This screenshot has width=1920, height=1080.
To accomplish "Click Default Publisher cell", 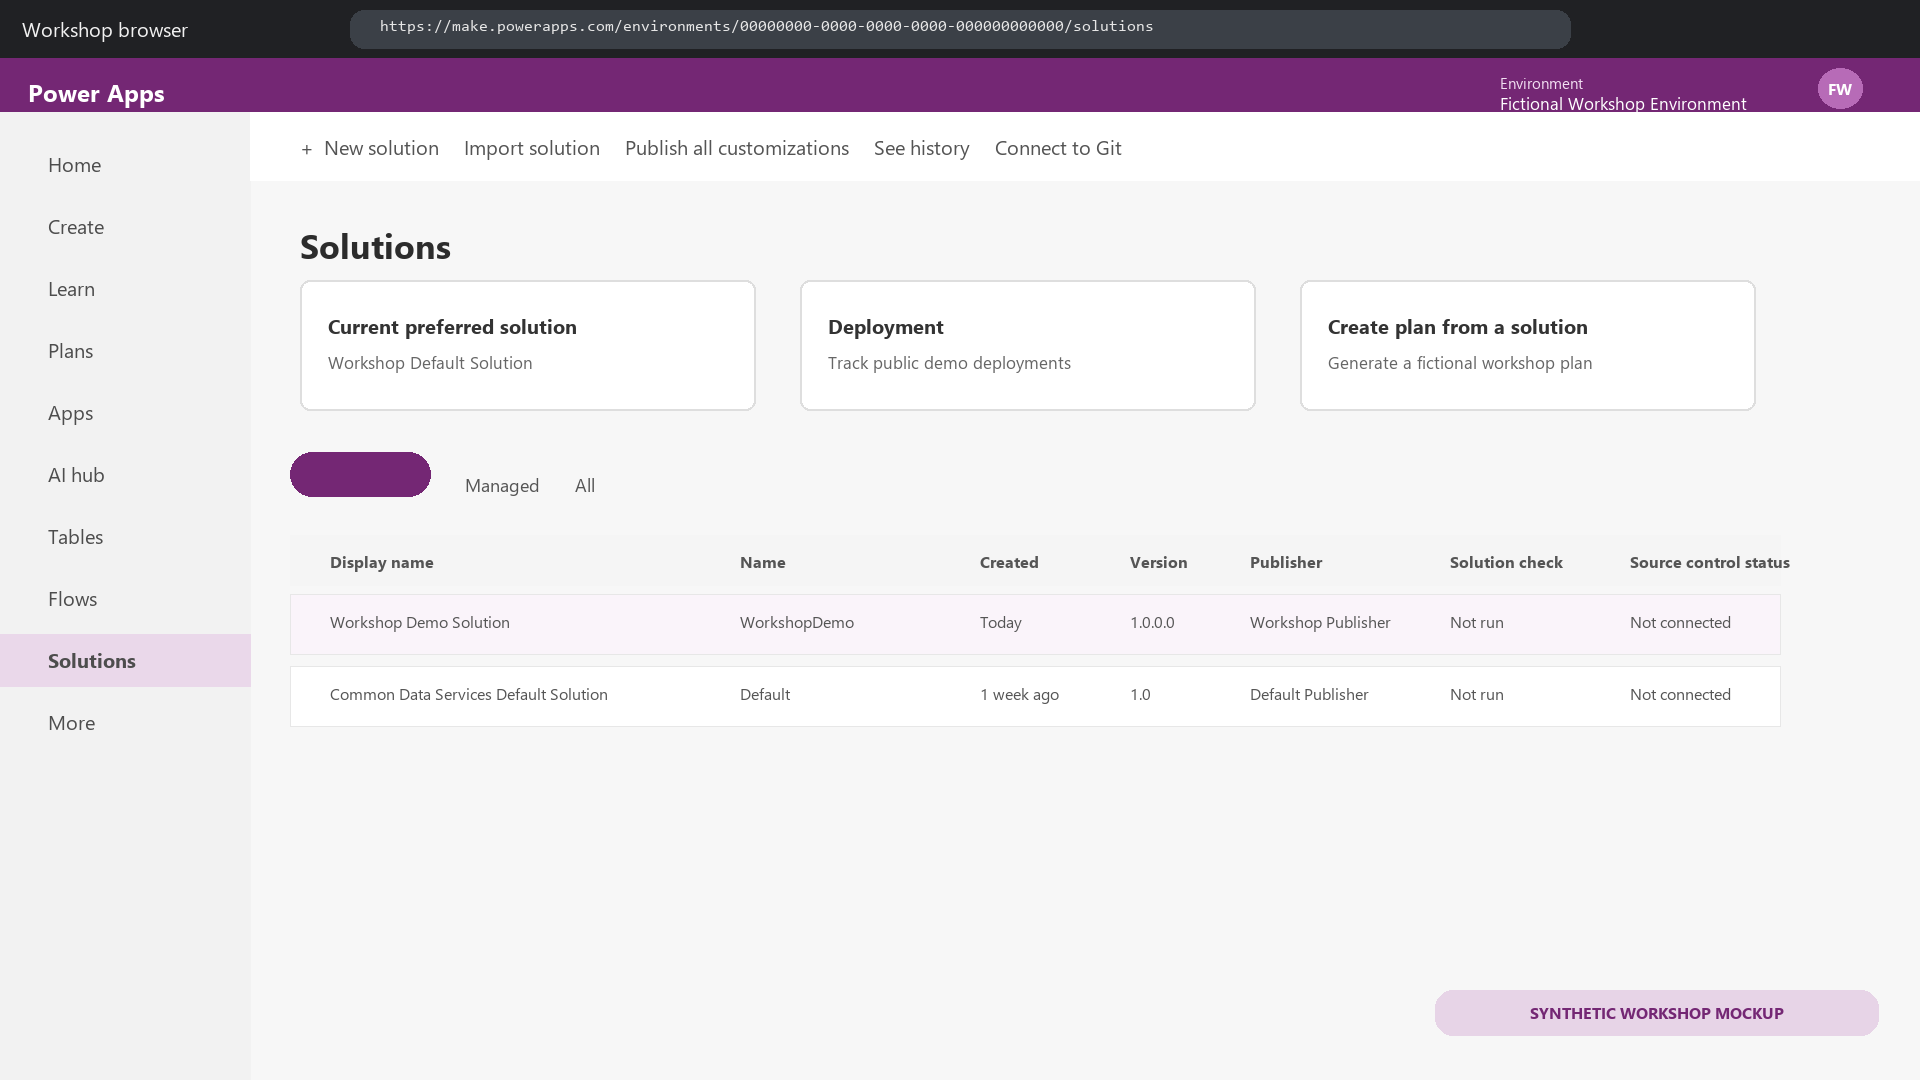I will tap(1309, 694).
